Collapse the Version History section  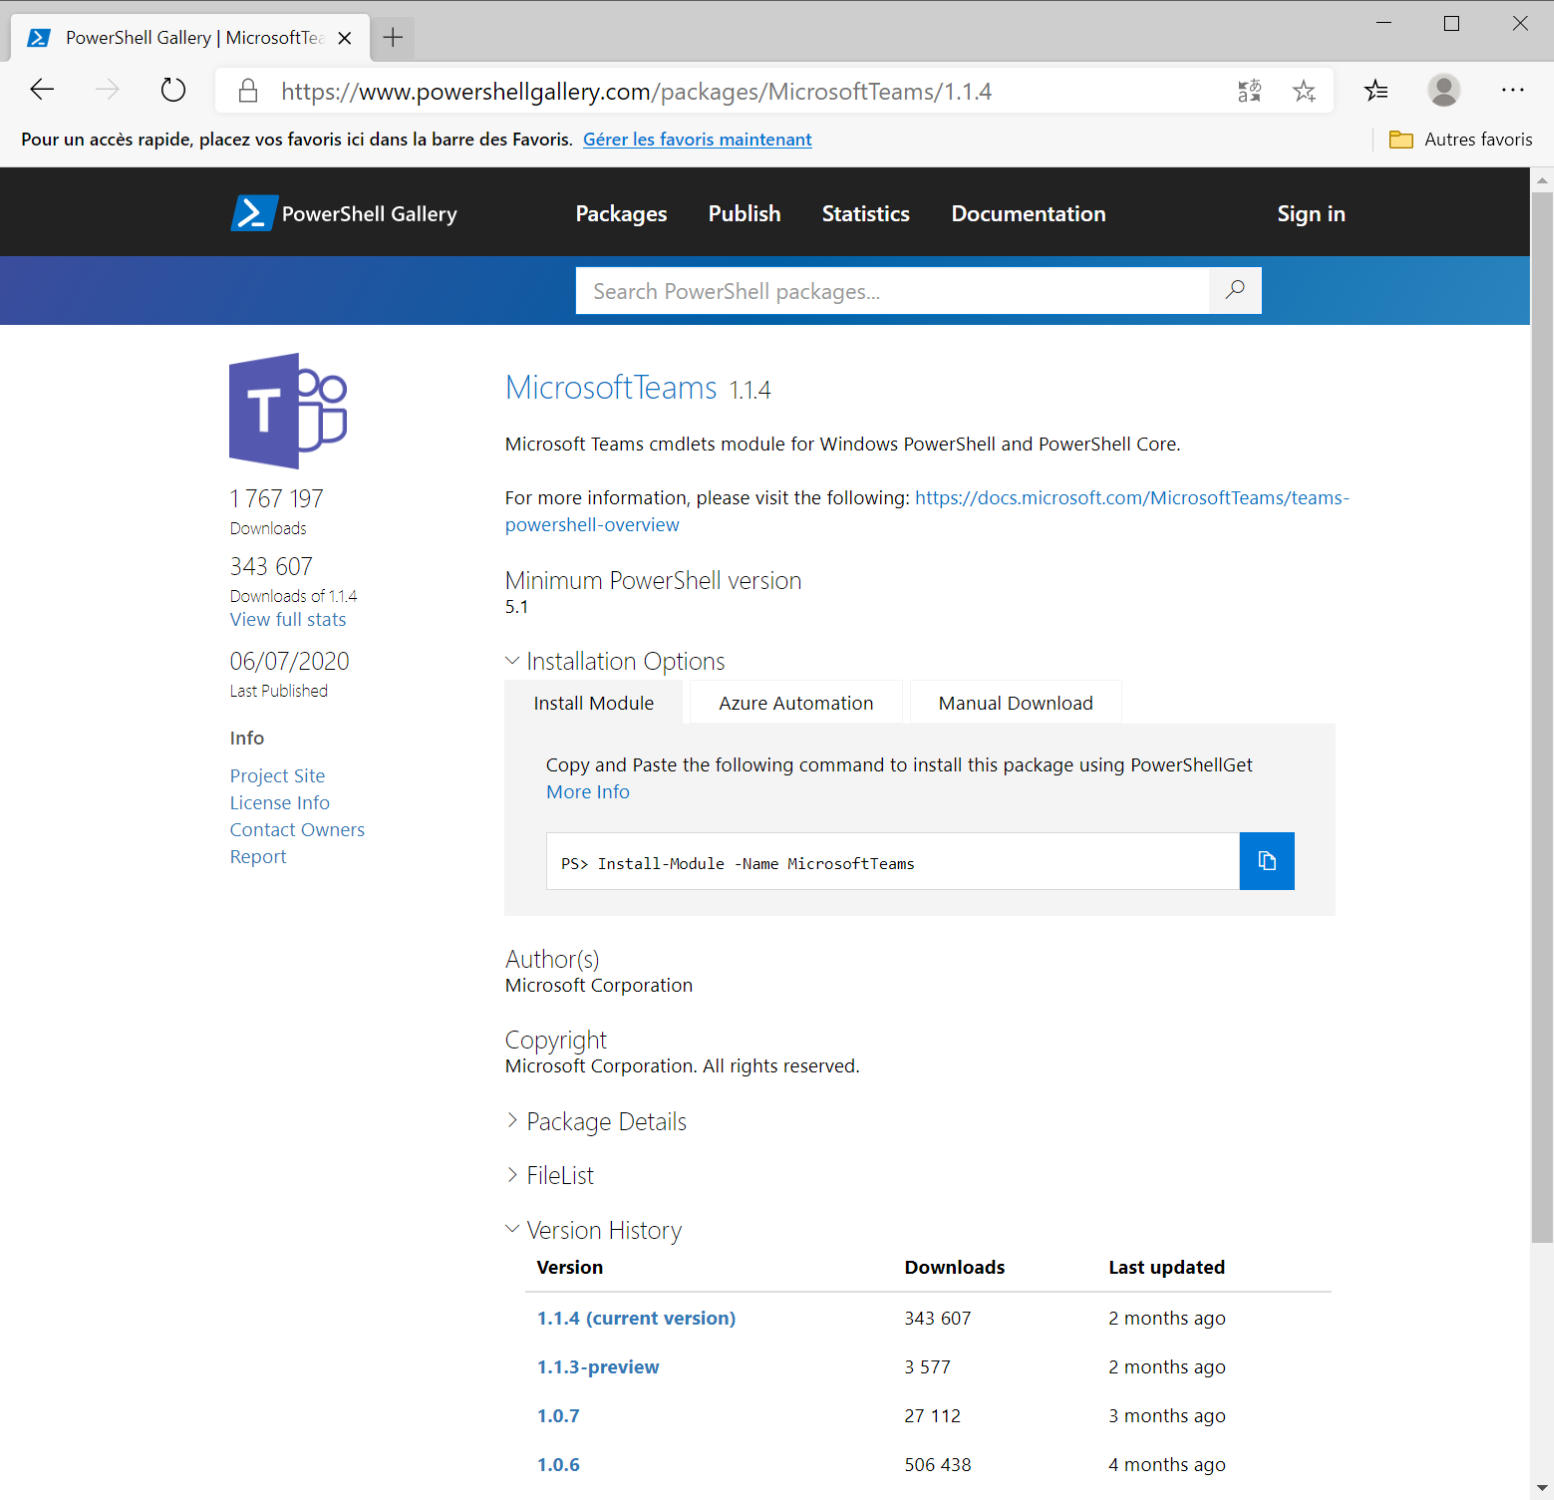(x=594, y=1230)
